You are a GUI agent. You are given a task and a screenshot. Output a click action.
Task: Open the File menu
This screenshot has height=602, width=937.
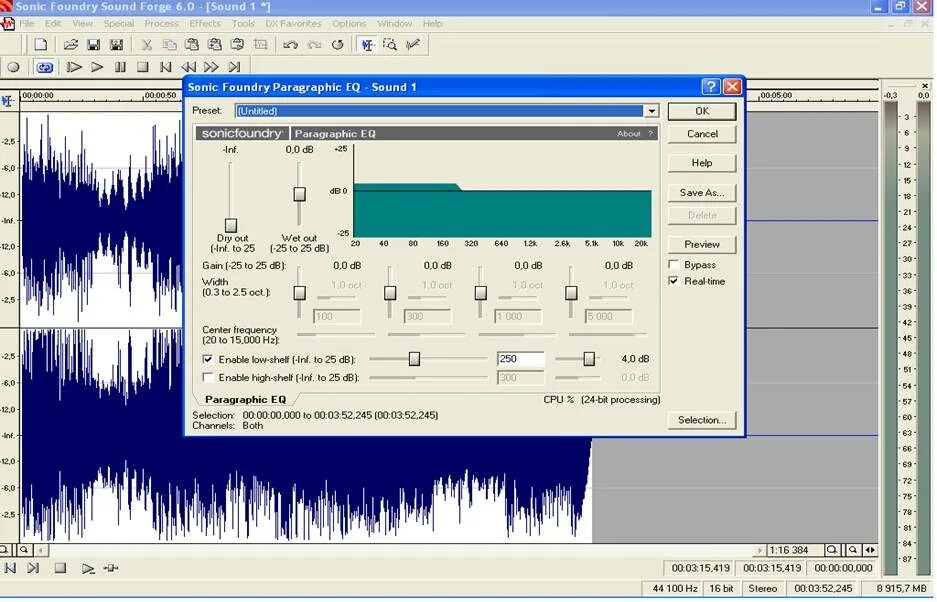27,24
